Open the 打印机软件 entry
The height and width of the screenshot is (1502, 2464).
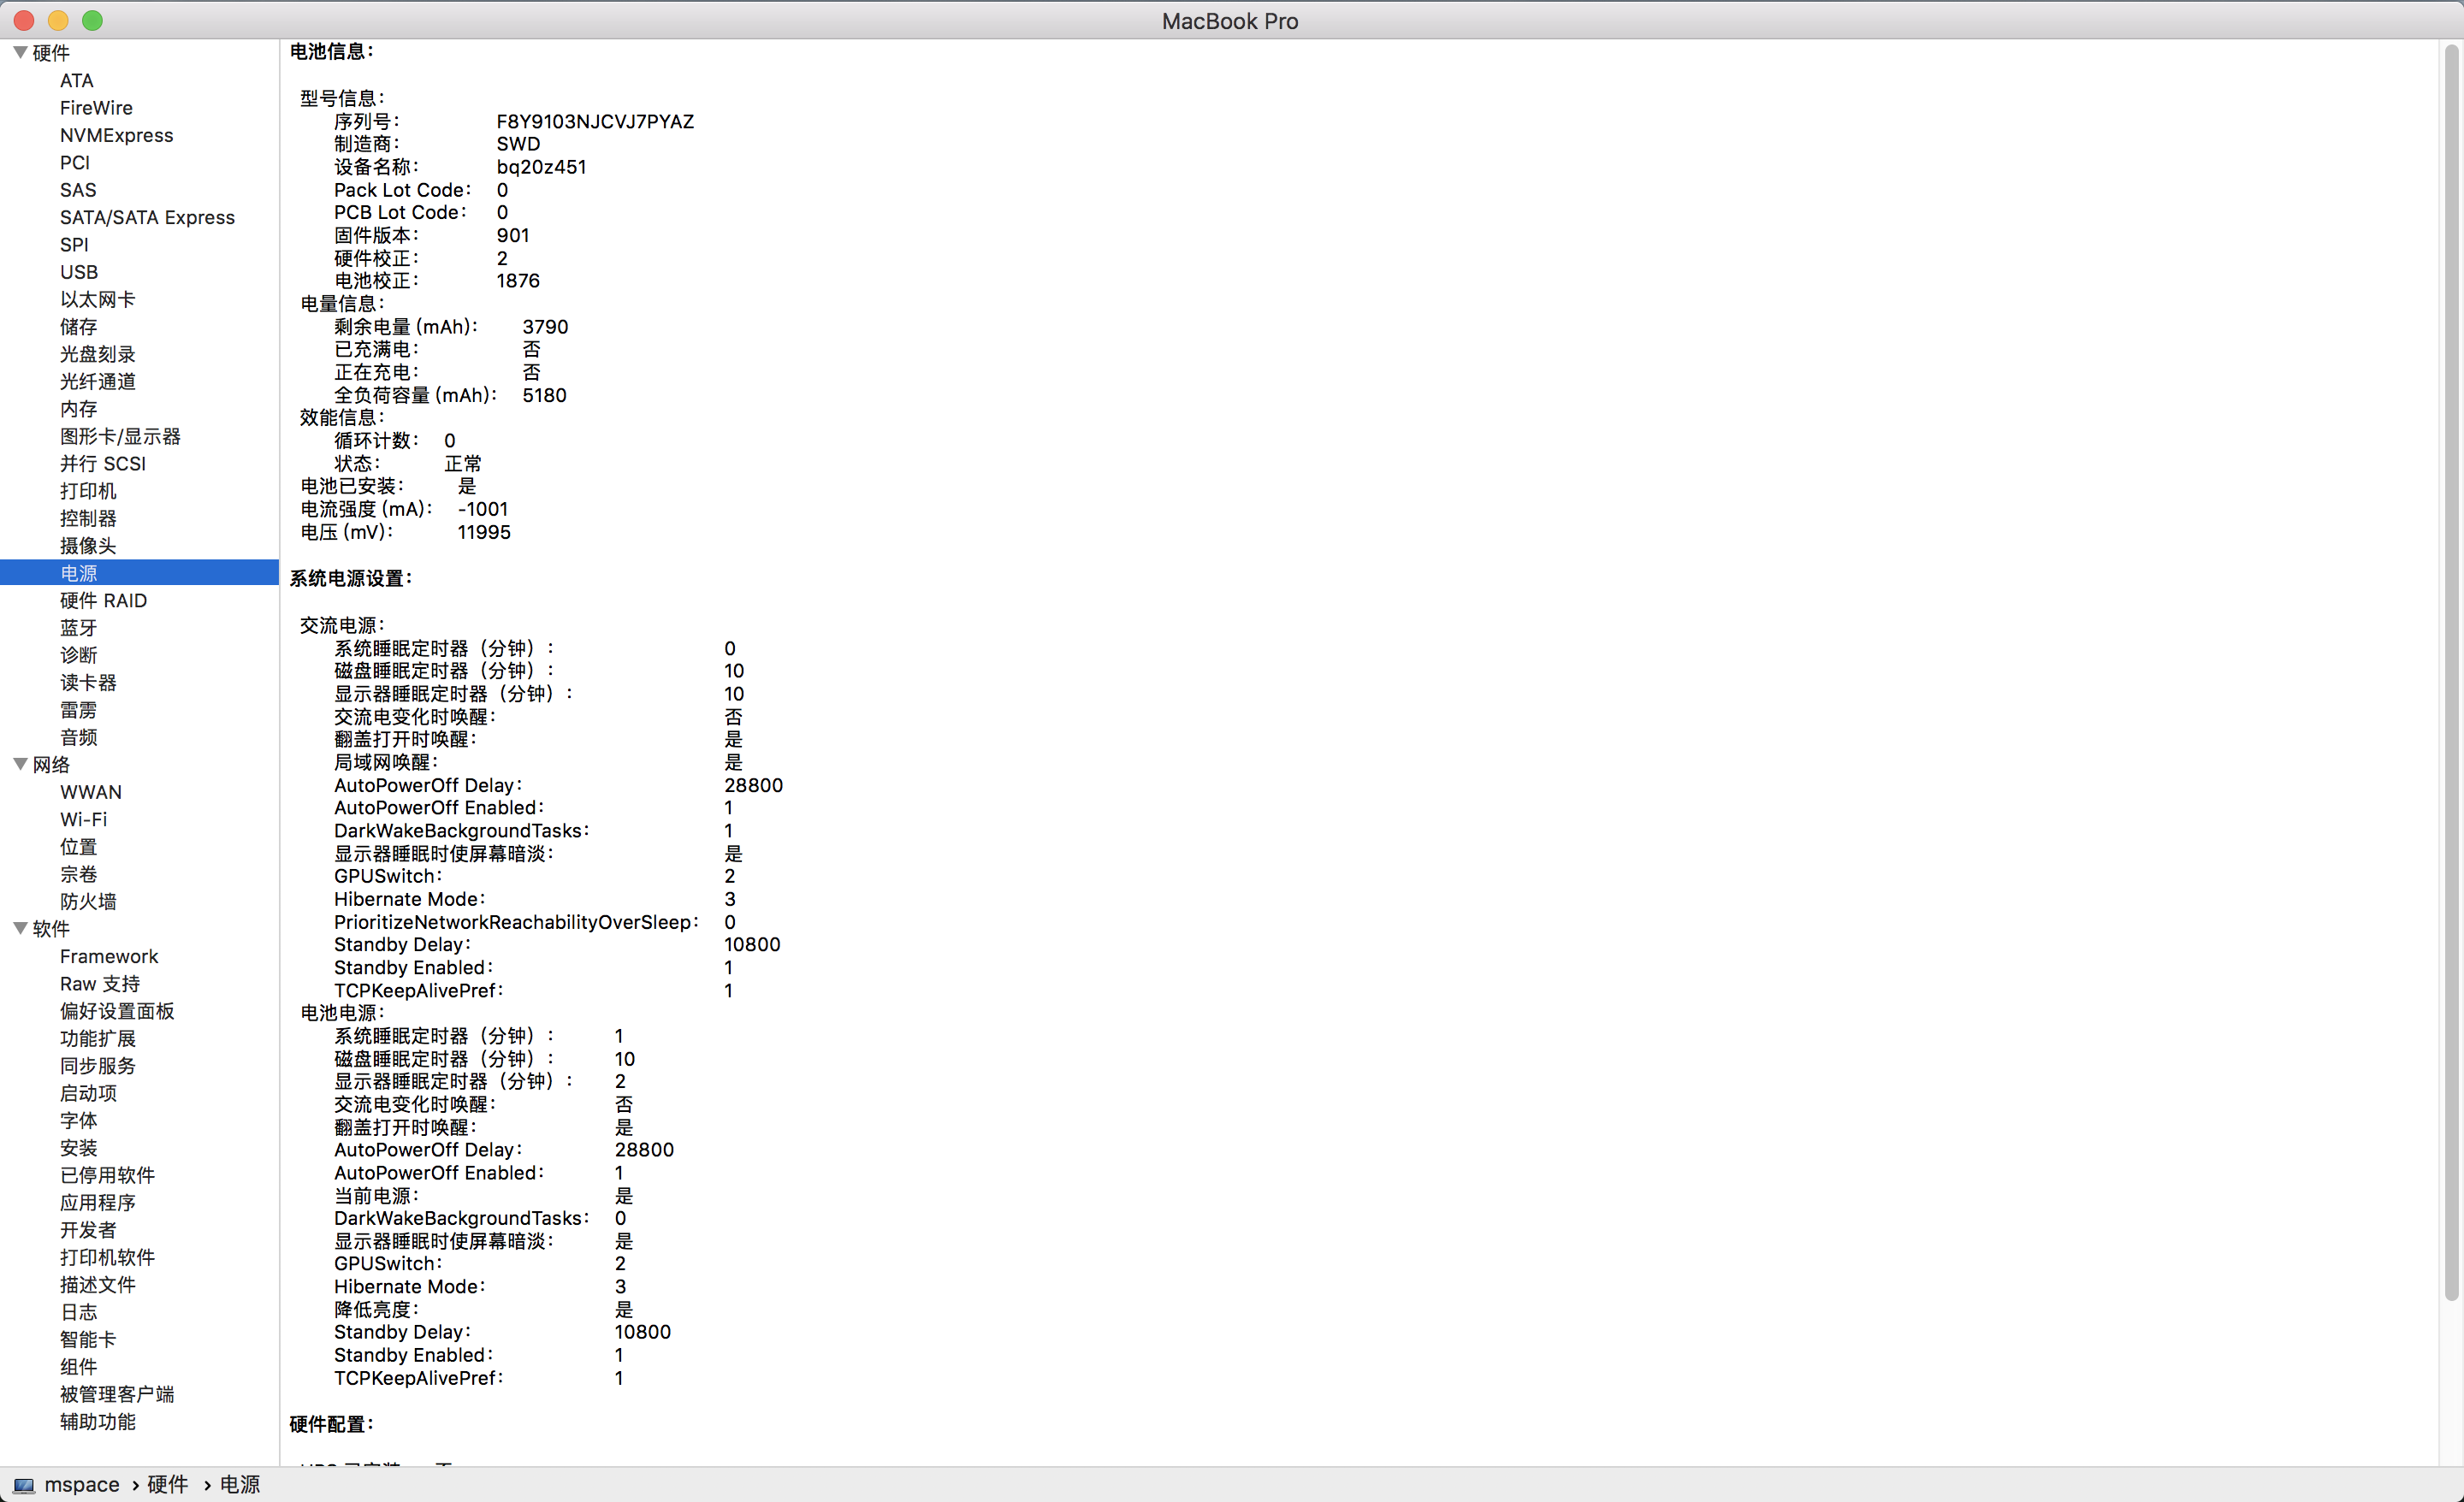click(x=107, y=1257)
